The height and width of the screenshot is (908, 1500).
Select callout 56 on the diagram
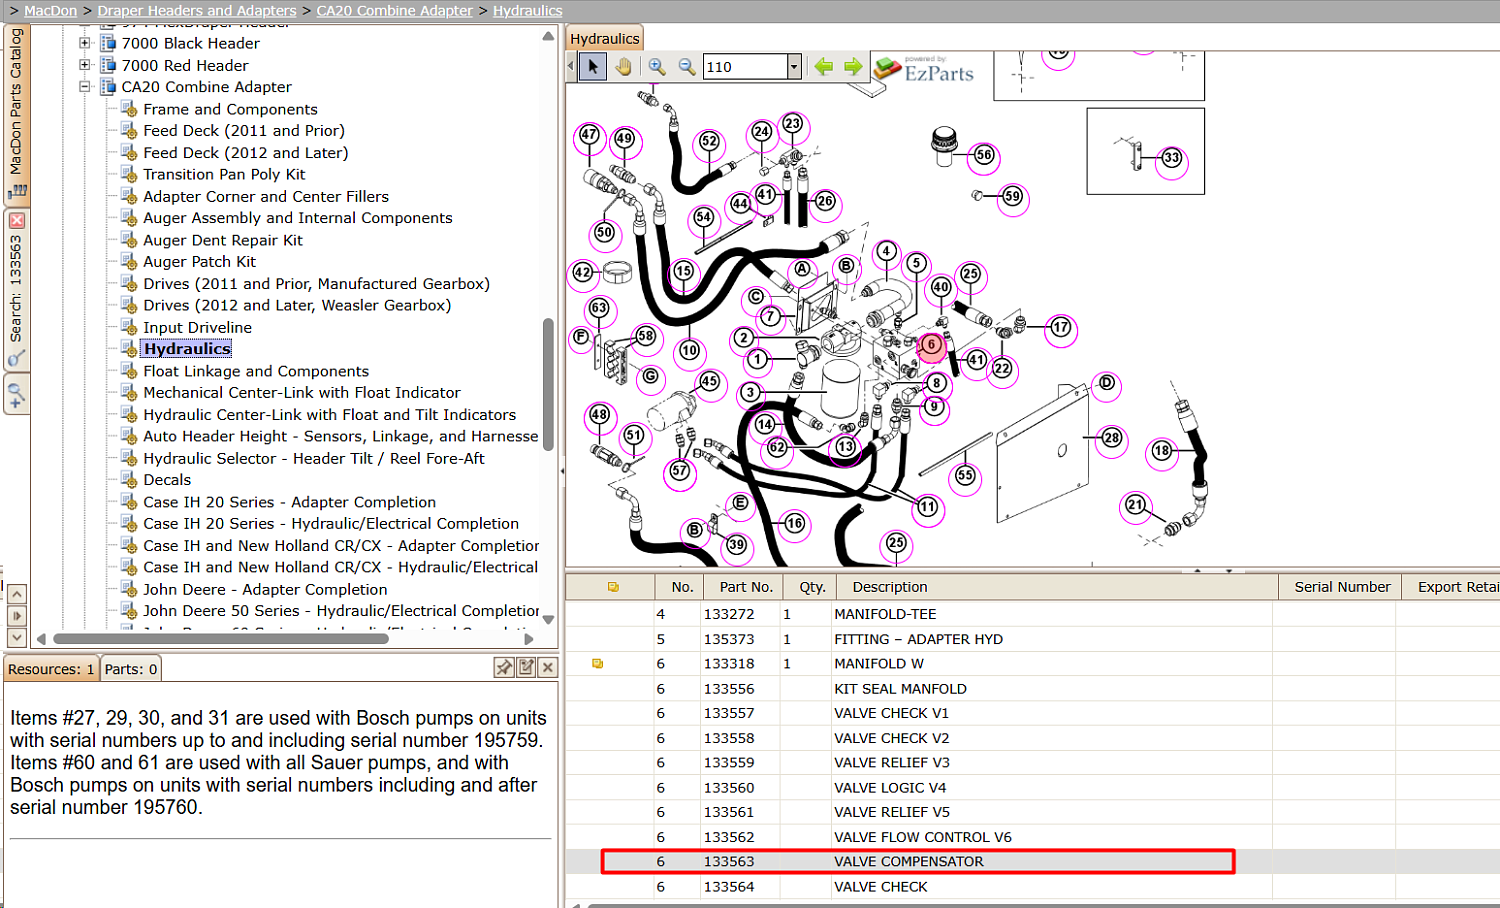[x=984, y=155]
